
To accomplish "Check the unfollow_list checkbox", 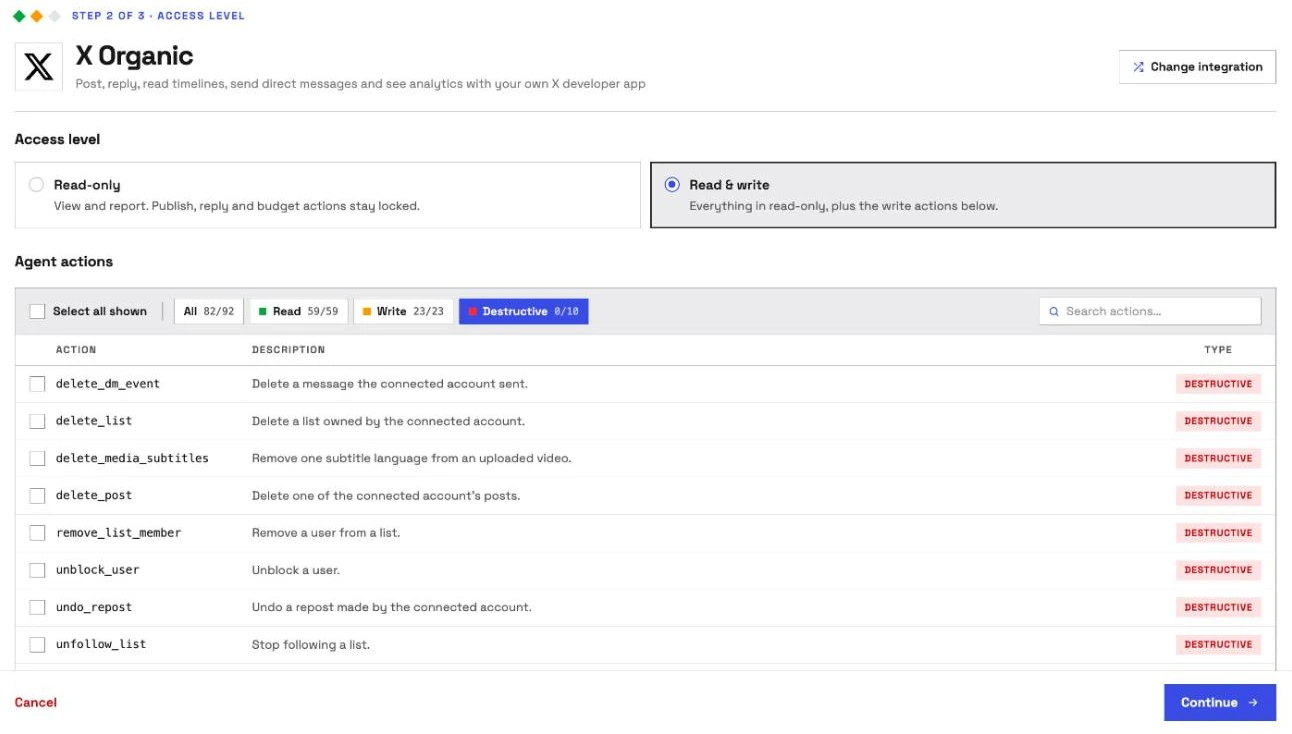I will click(37, 645).
